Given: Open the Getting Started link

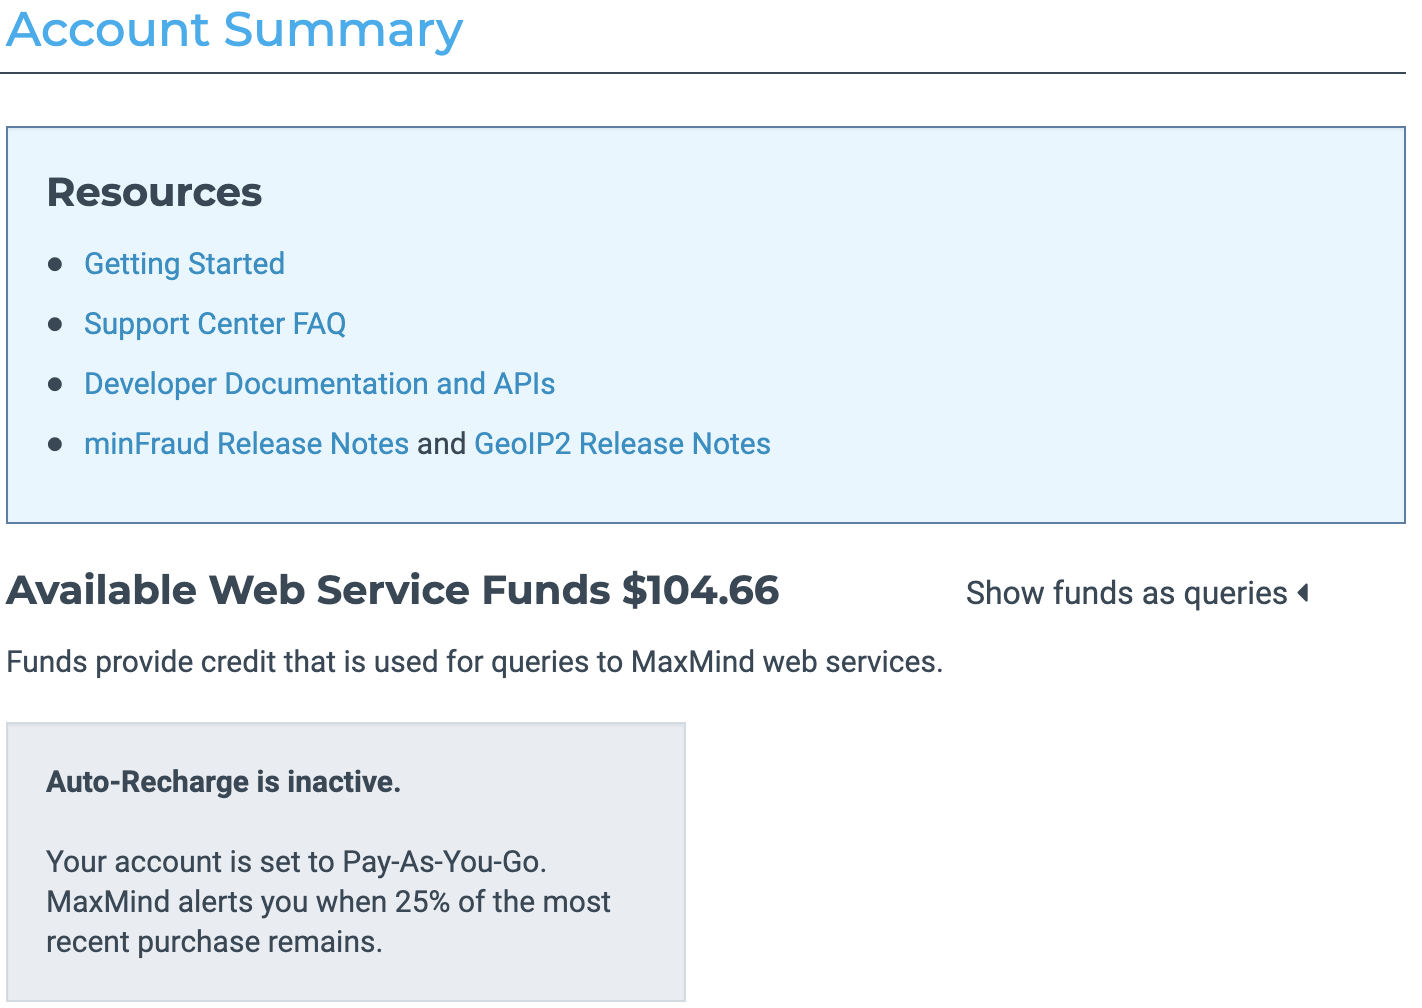Looking at the screenshot, I should point(184,264).
